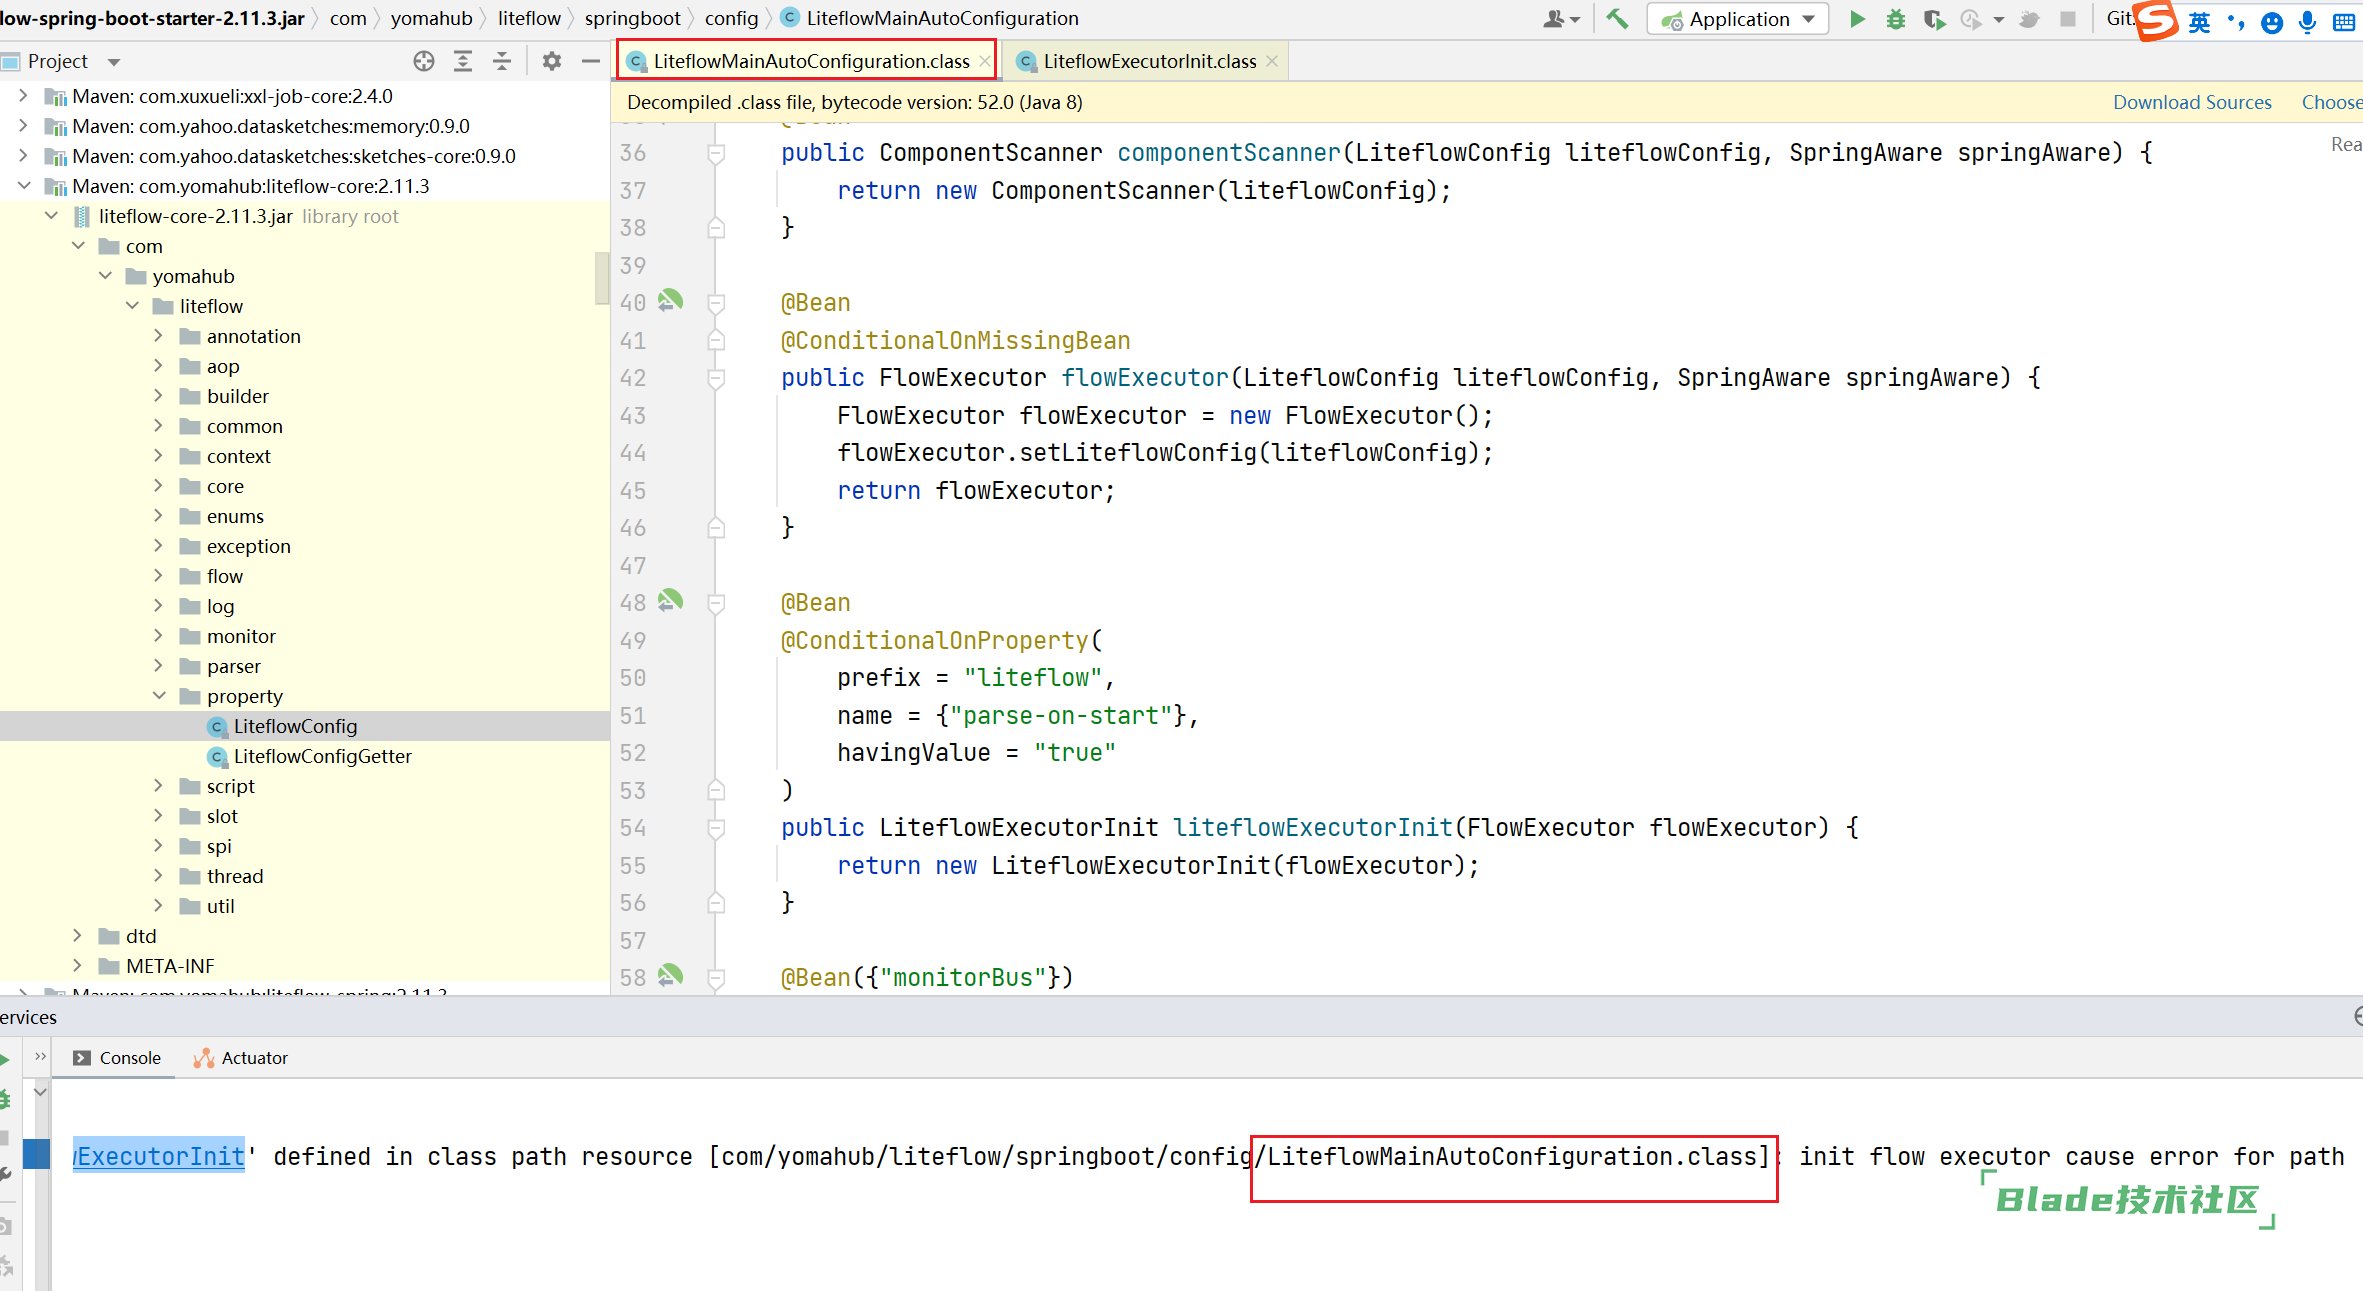Select LiteflowConfig class in tree
Image resolution: width=2363 pixels, height=1291 pixels.
295,726
